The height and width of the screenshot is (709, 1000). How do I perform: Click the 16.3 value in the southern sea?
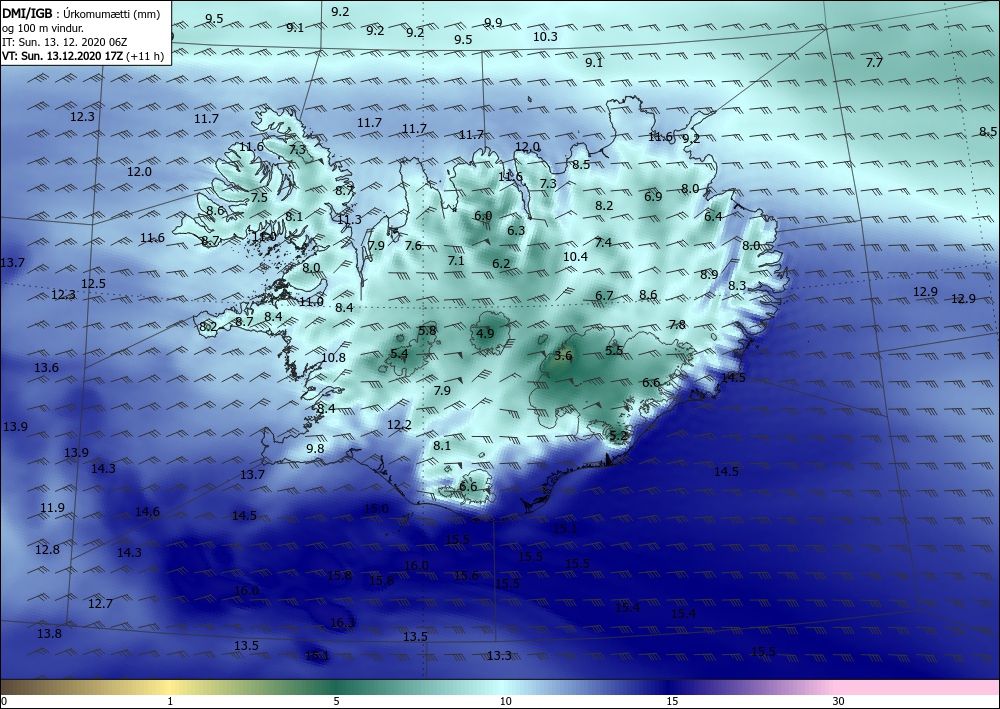(x=342, y=623)
